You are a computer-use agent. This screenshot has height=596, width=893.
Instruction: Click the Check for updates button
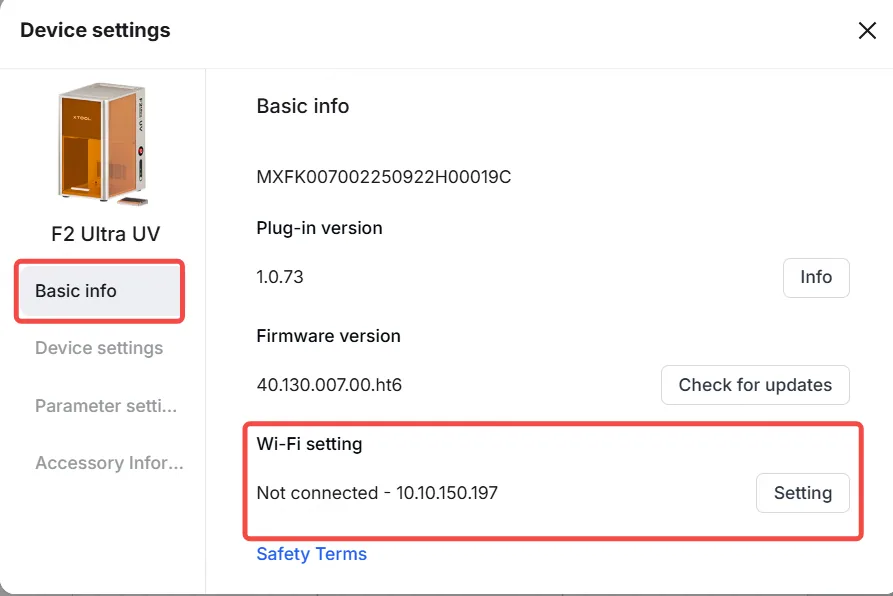point(755,385)
